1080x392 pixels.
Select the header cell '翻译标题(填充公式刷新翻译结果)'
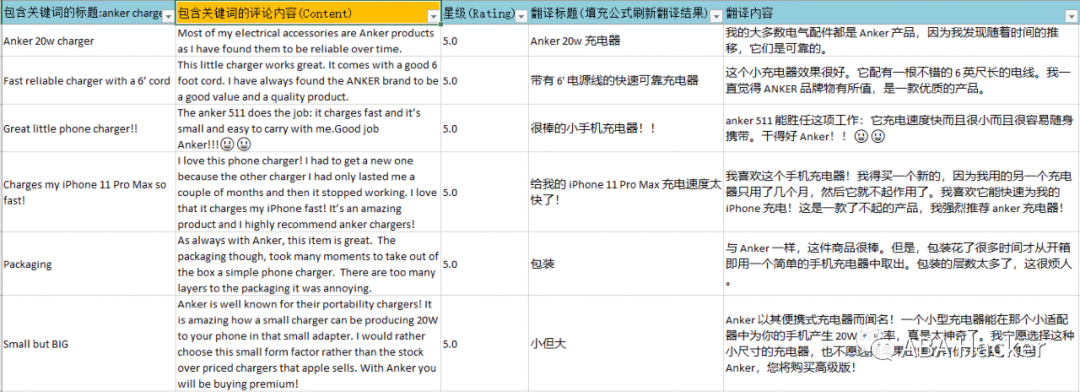pos(625,12)
